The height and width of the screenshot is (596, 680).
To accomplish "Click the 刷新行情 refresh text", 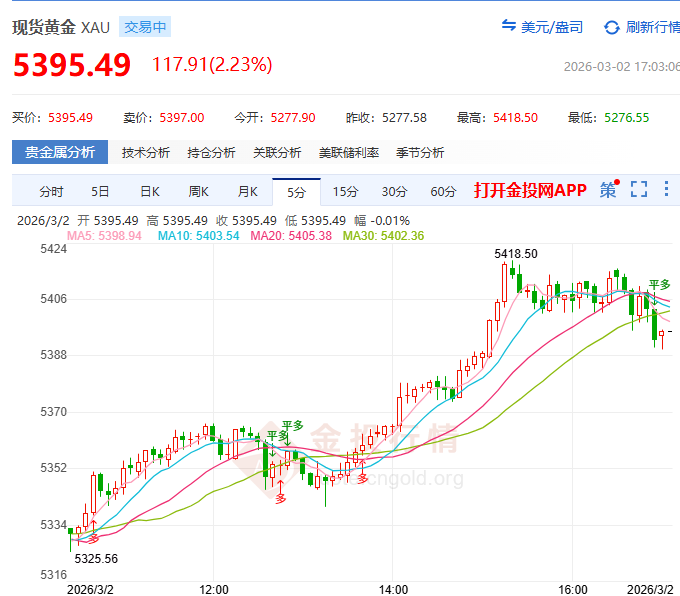I will [653, 27].
